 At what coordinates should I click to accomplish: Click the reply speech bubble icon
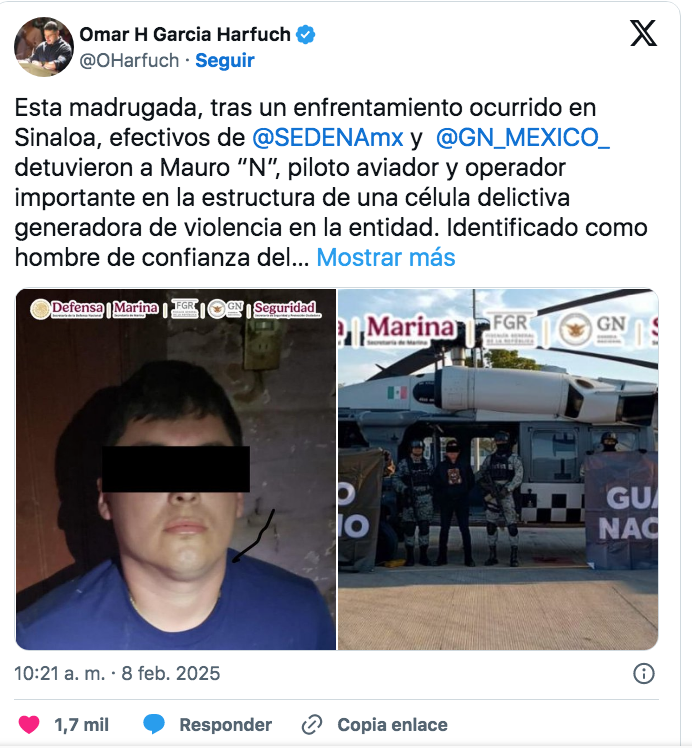tap(154, 725)
